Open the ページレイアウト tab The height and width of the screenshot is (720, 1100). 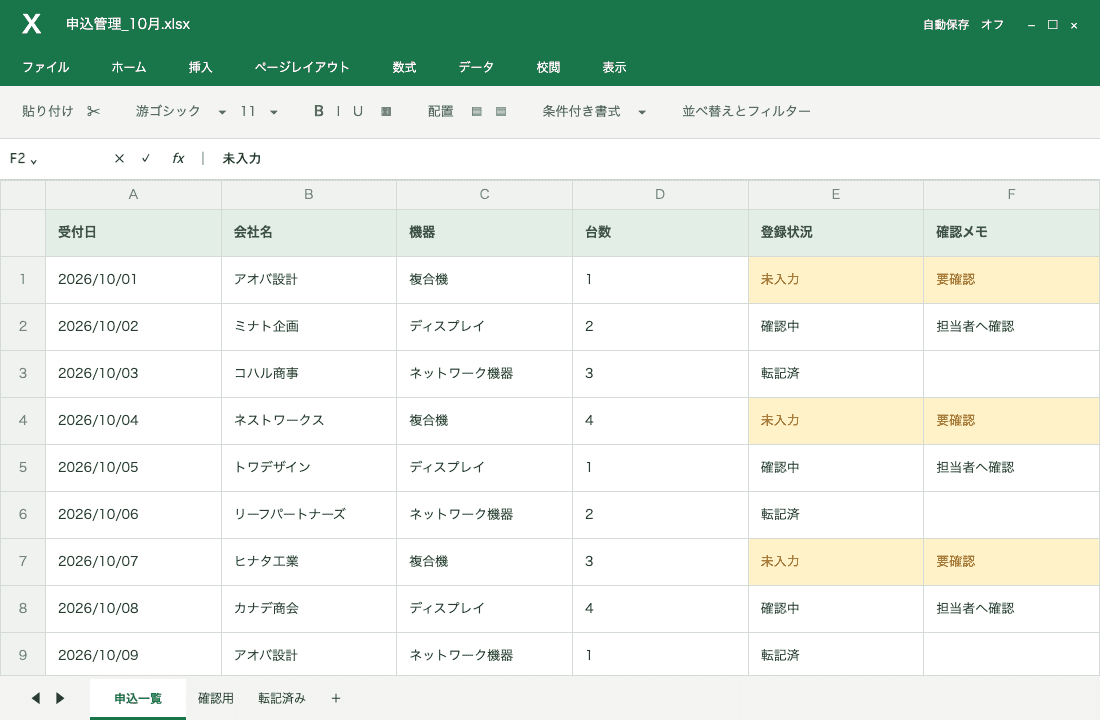pos(302,67)
